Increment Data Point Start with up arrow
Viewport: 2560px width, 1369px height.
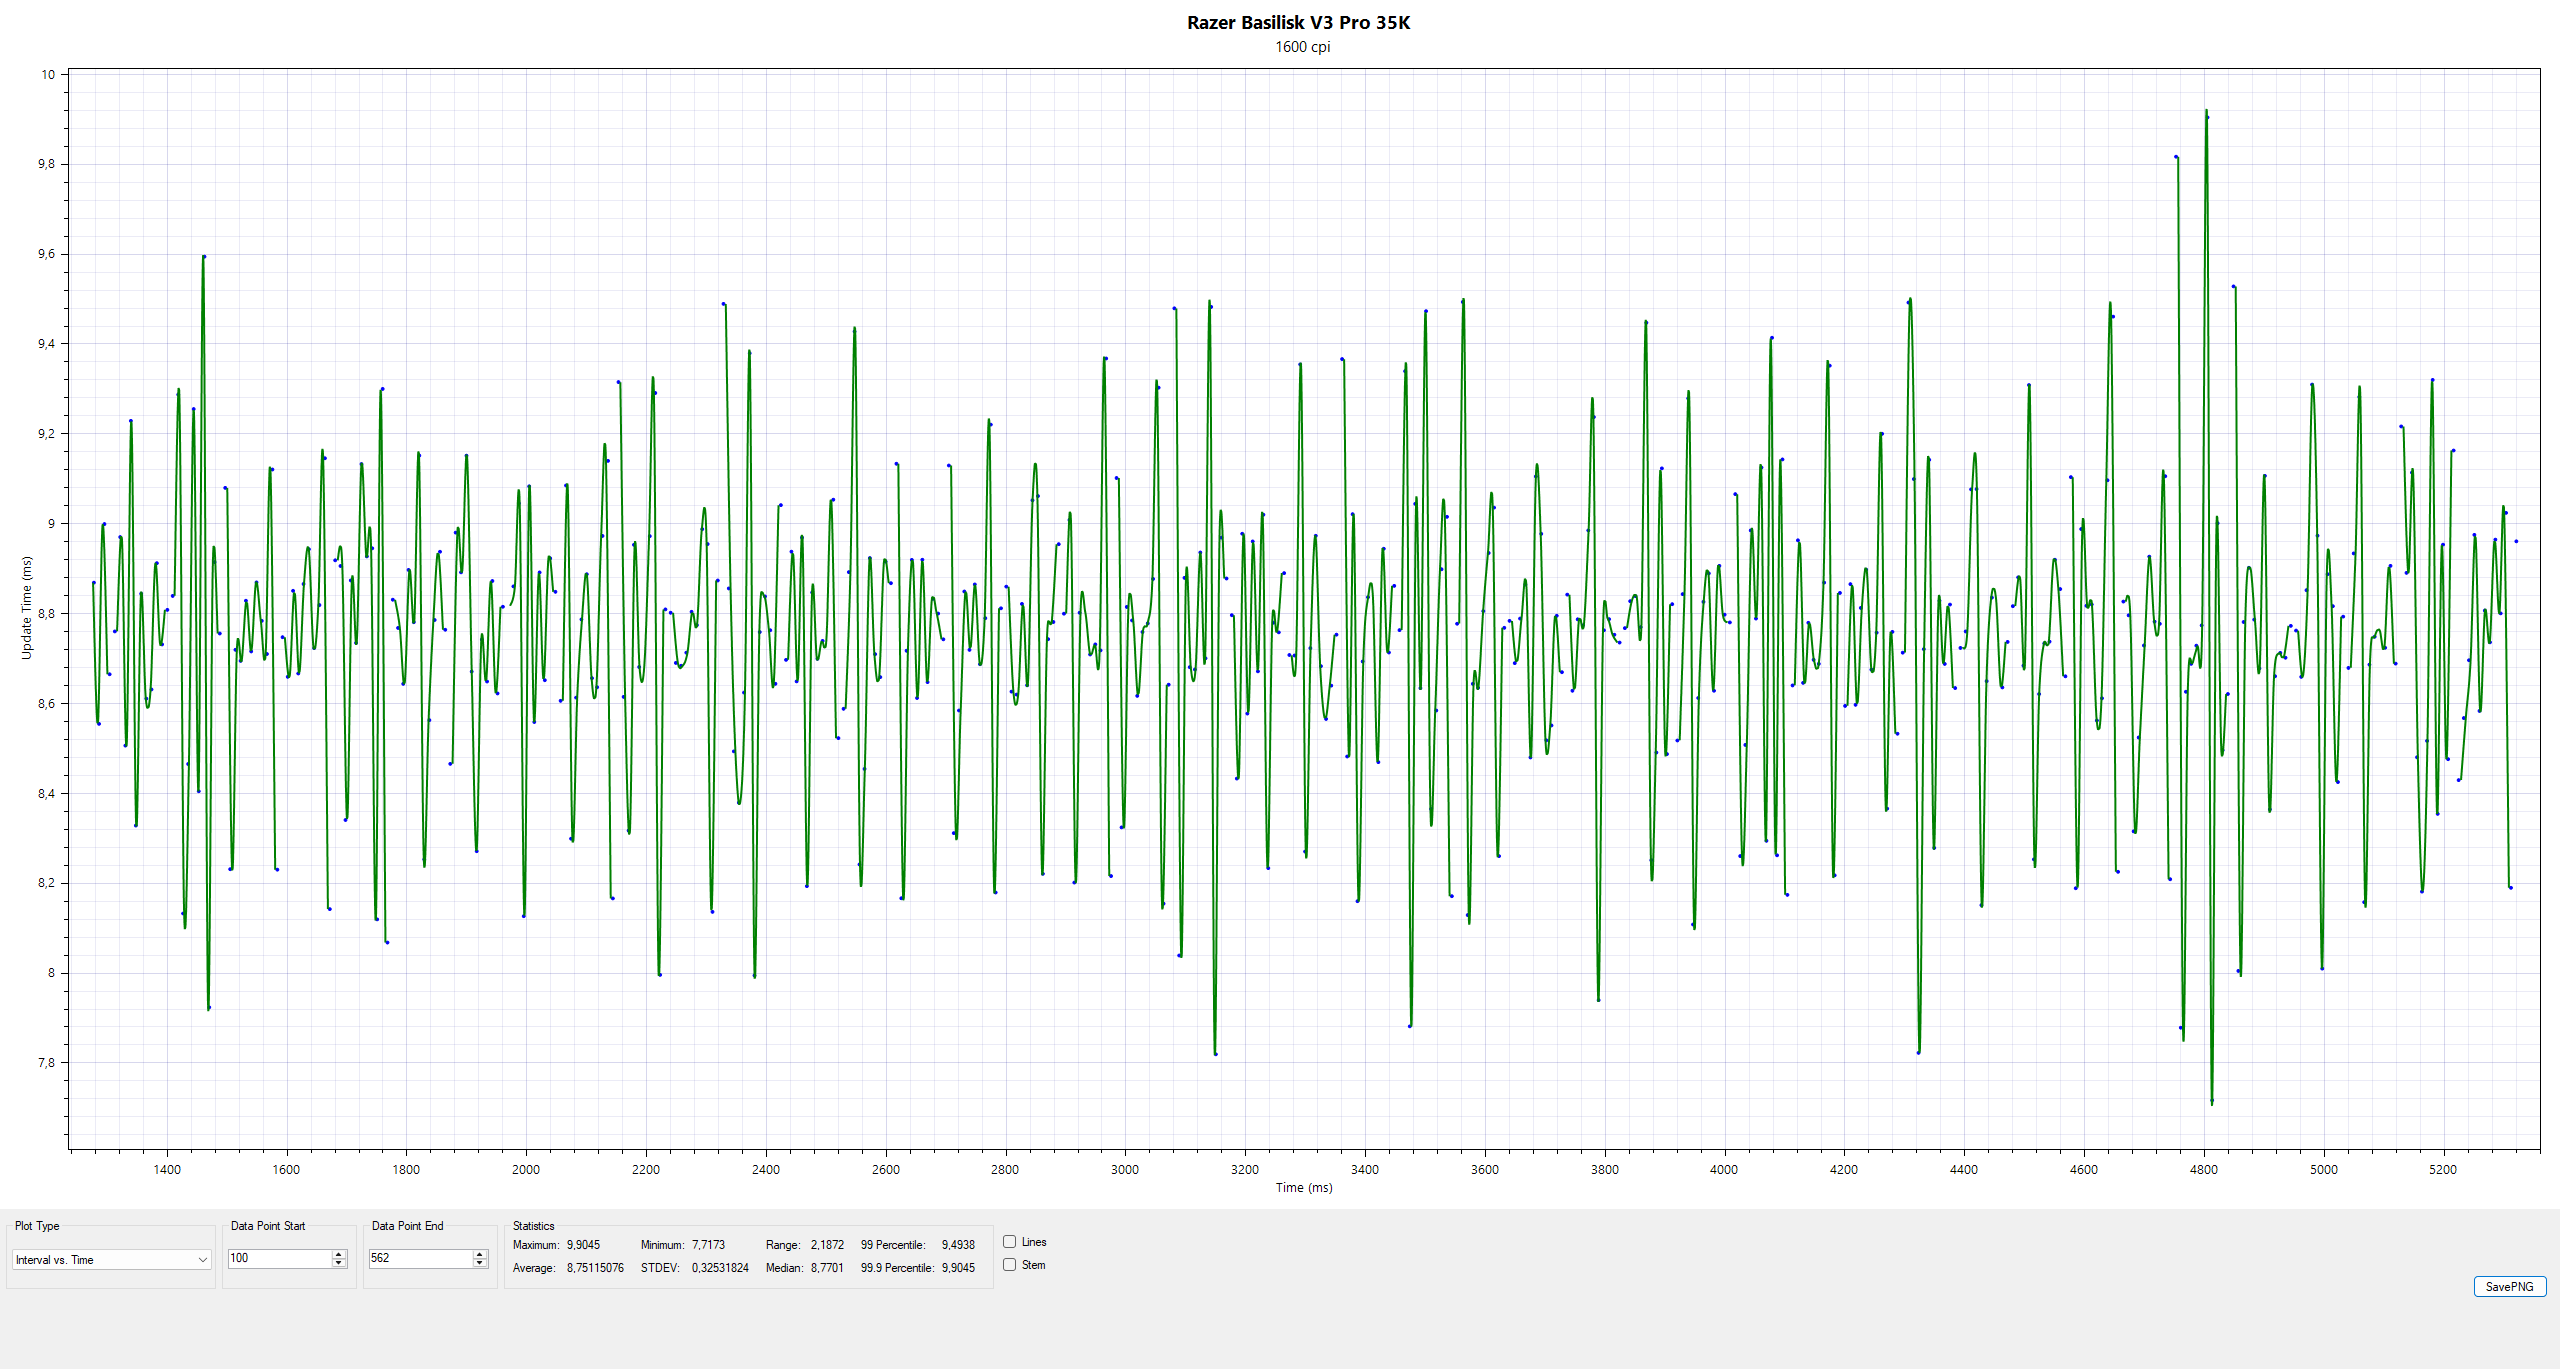pos(339,1254)
